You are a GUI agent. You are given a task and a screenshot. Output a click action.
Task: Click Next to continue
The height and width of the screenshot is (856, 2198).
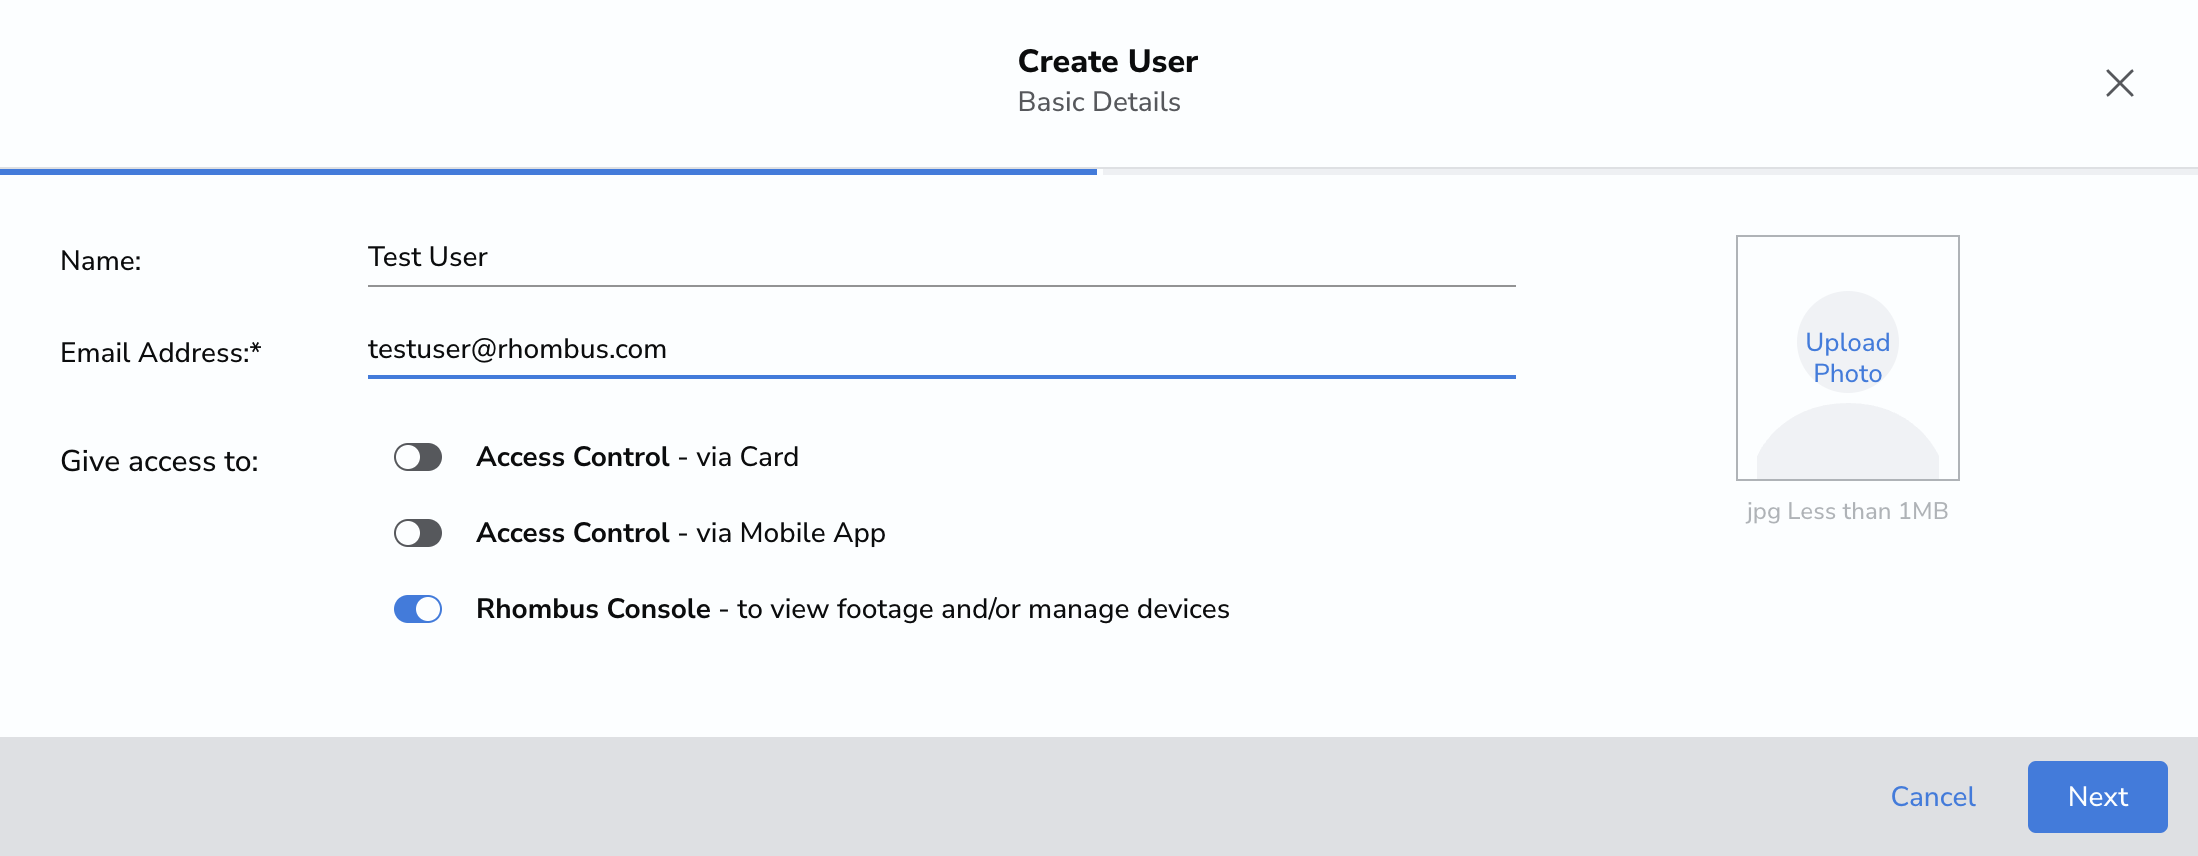2097,797
